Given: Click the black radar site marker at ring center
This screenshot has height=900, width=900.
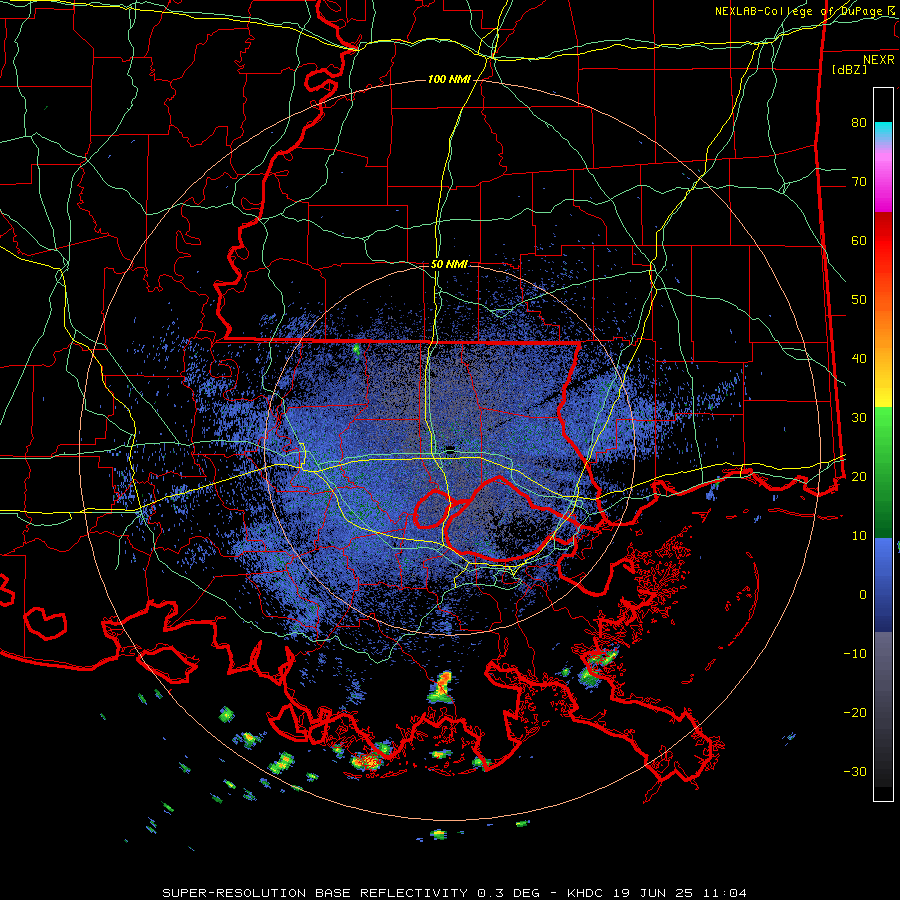Looking at the screenshot, I should tap(450, 449).
